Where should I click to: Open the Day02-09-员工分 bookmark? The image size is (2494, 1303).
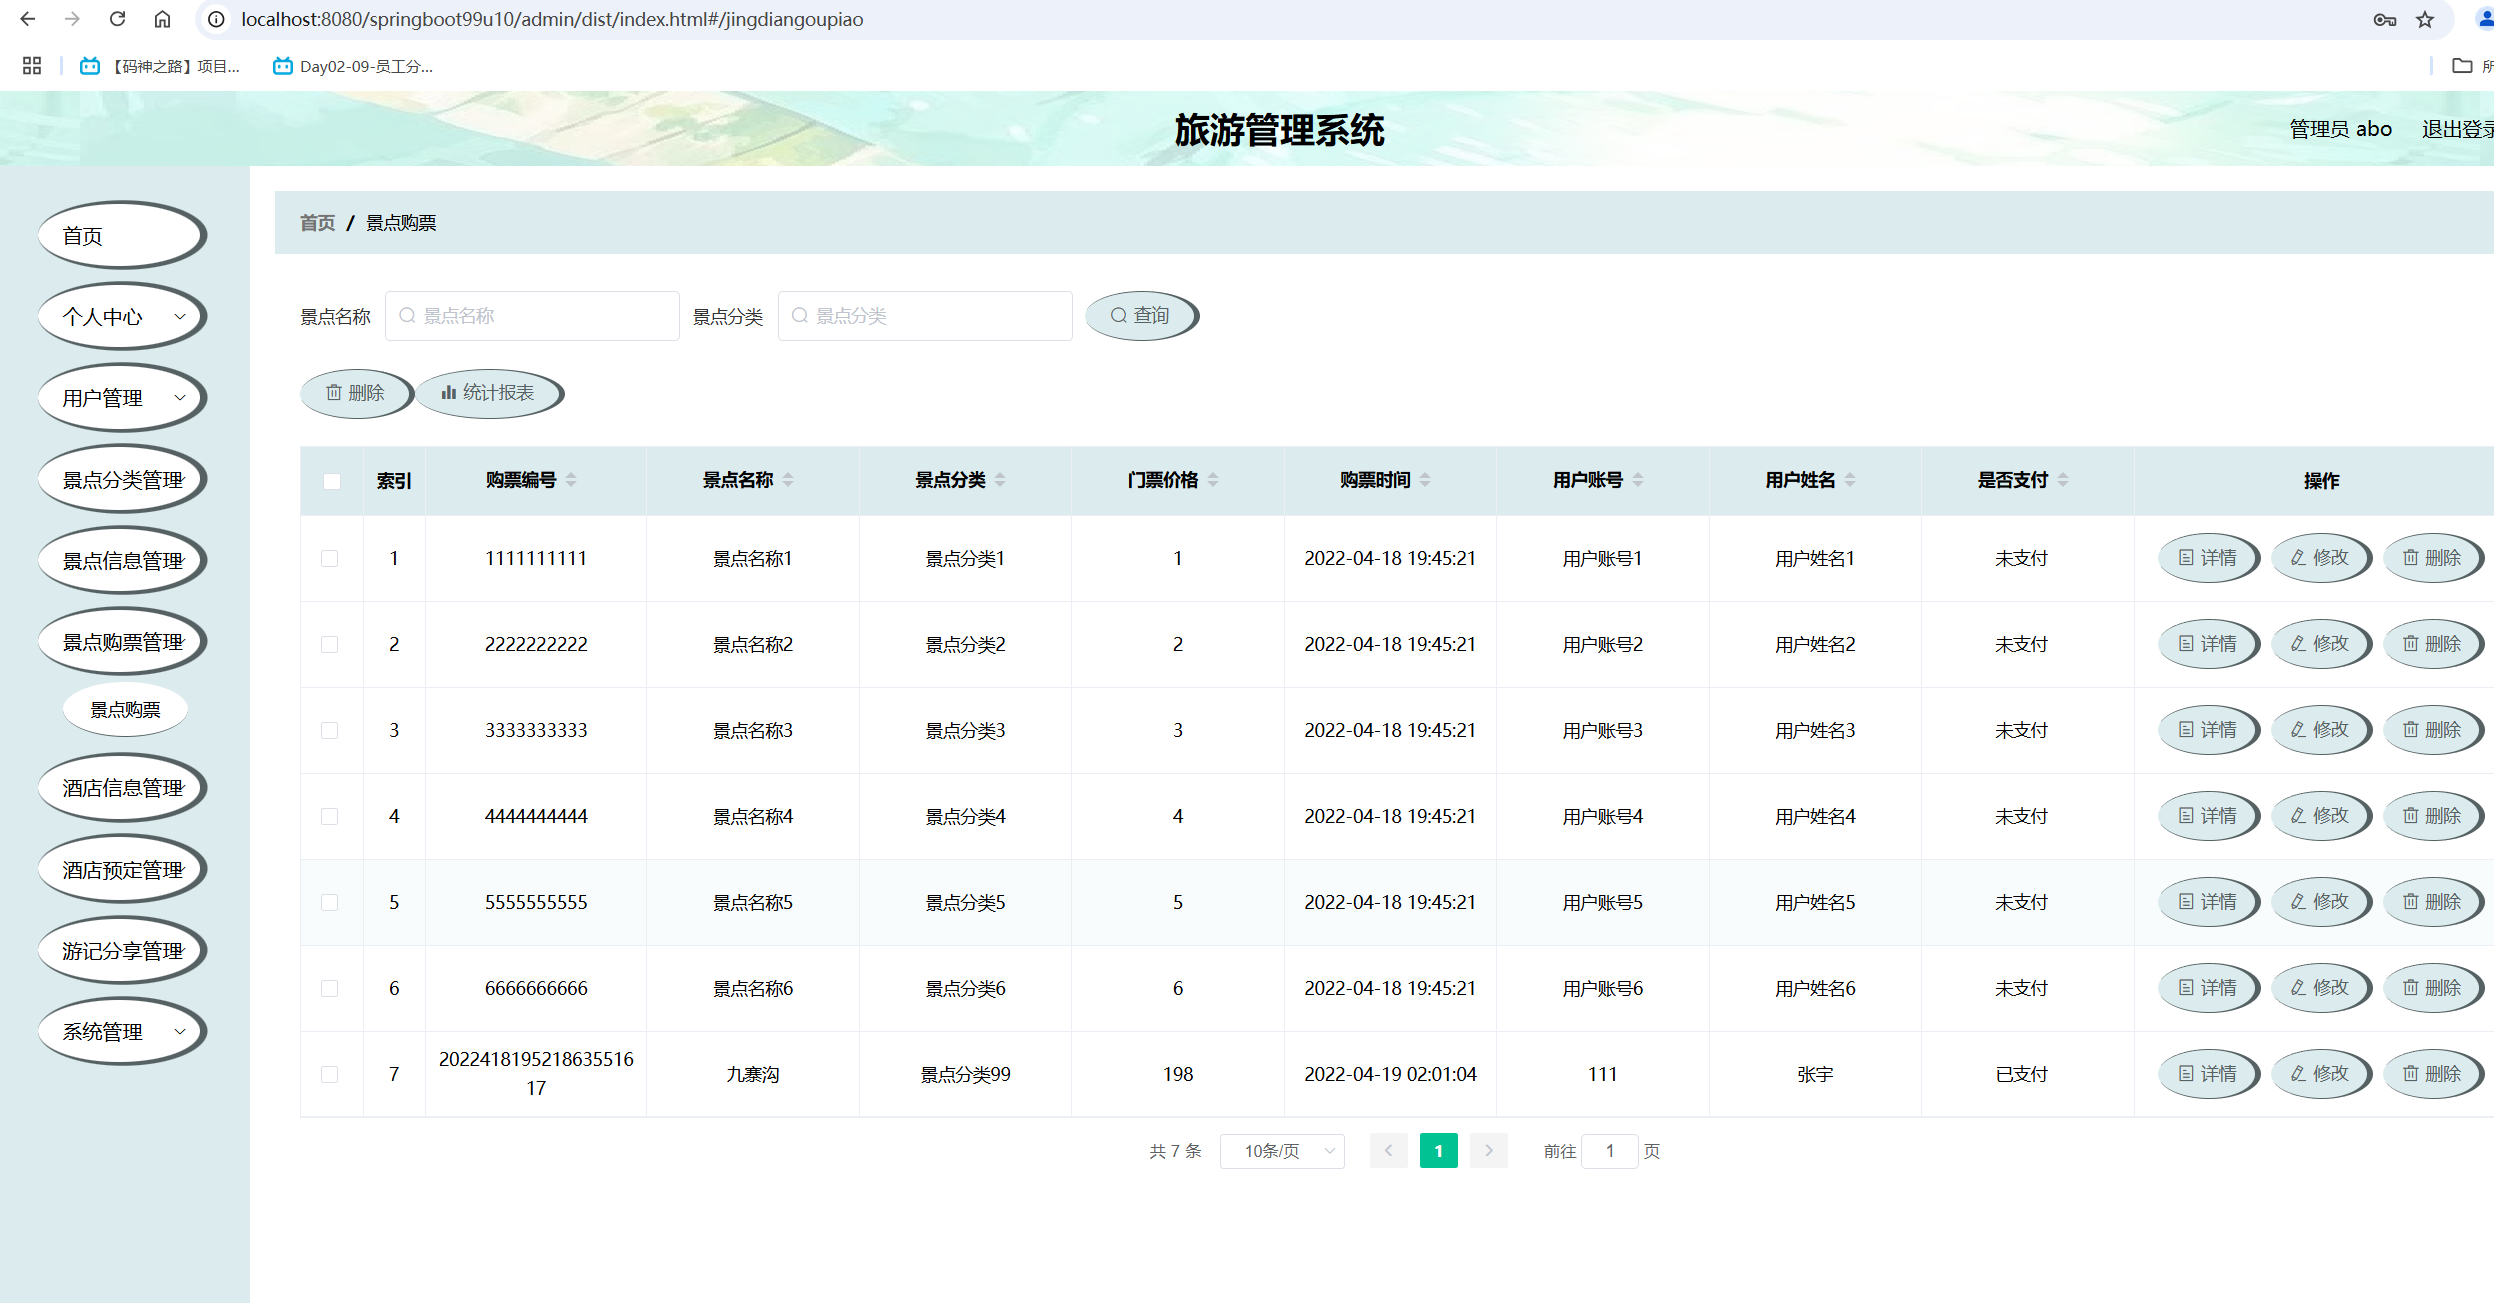coord(353,66)
